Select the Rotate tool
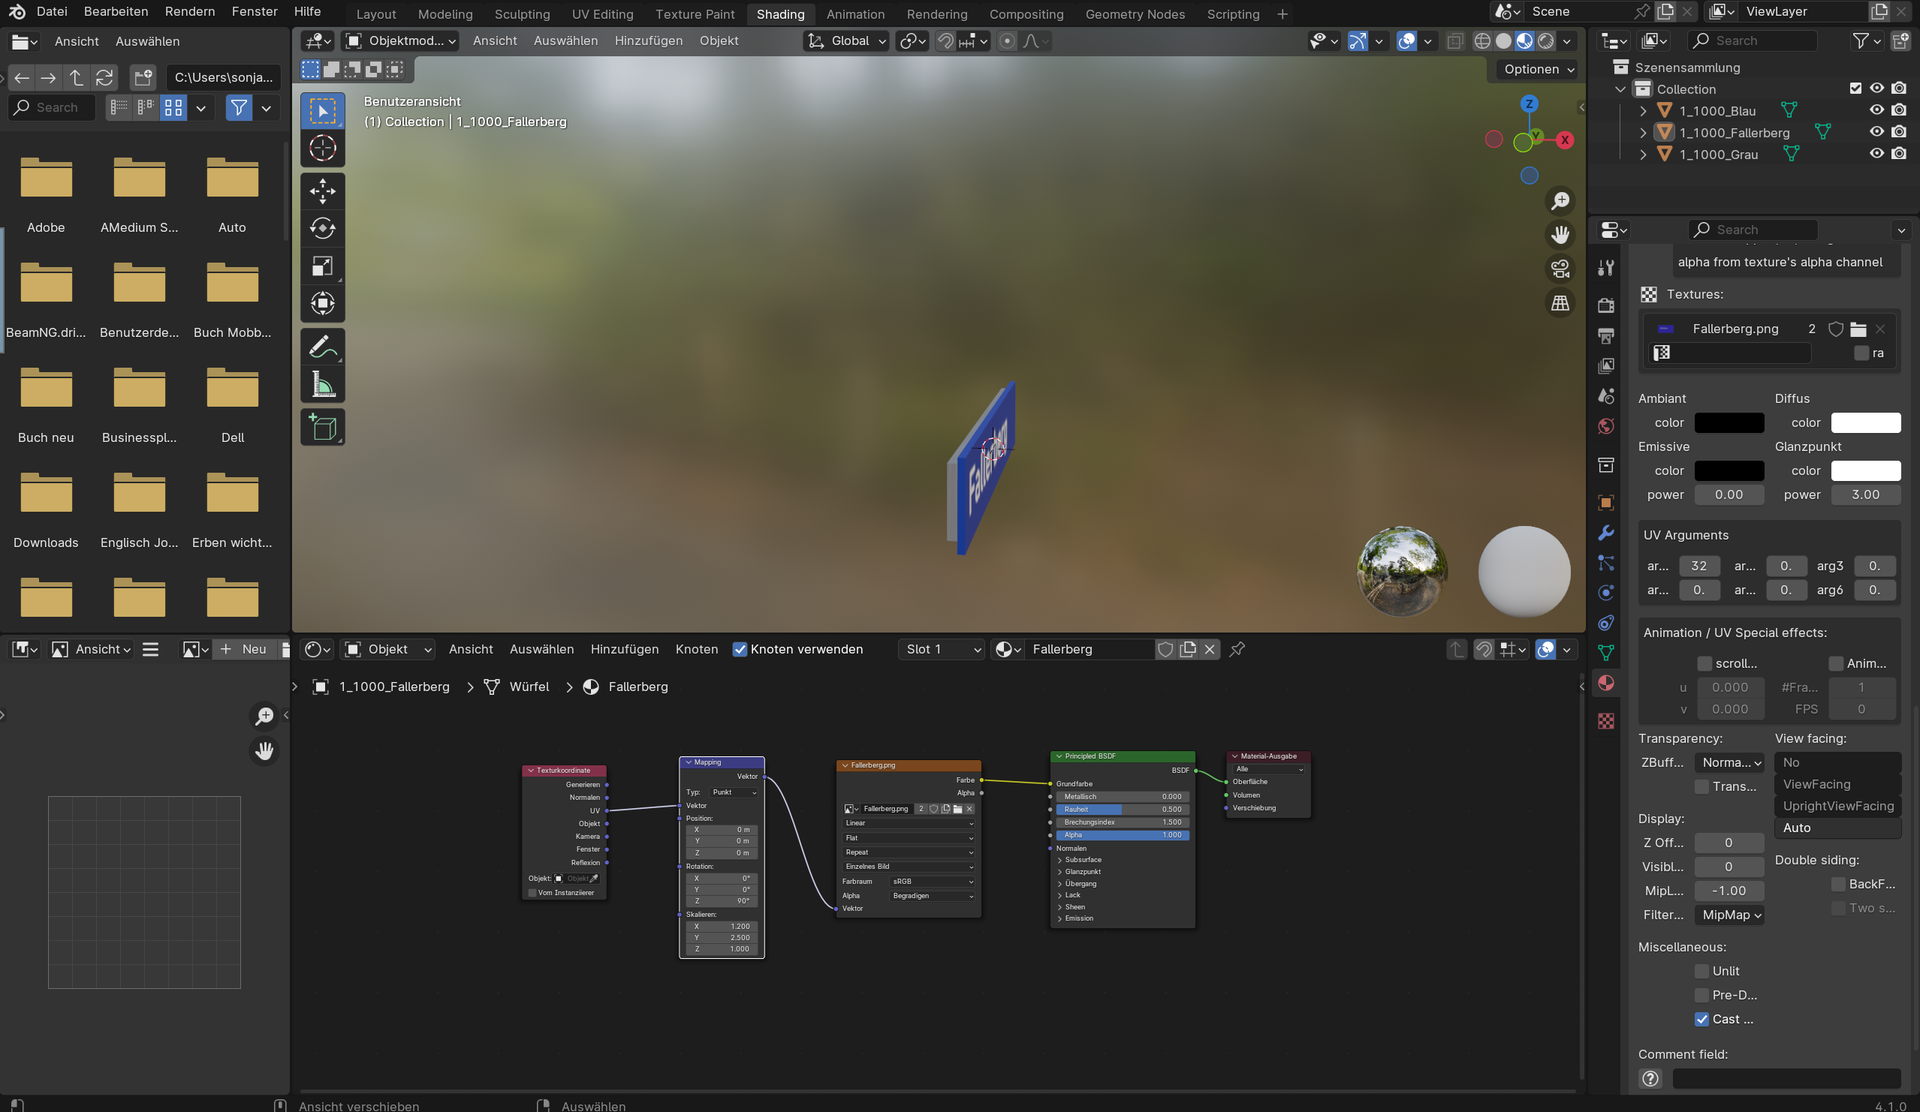This screenshot has height=1112, width=1920. pyautogui.click(x=322, y=228)
